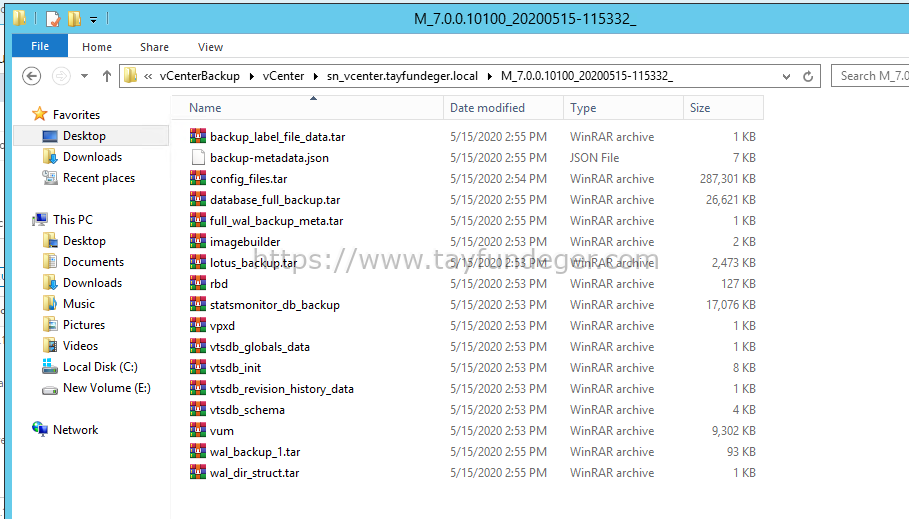Select This PC in the navigation pane
The image size is (909, 519).
pyautogui.click(x=72, y=219)
